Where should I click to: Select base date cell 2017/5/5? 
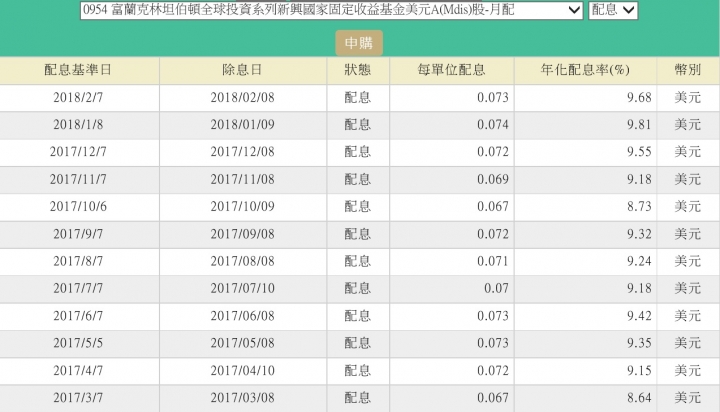click(78, 343)
